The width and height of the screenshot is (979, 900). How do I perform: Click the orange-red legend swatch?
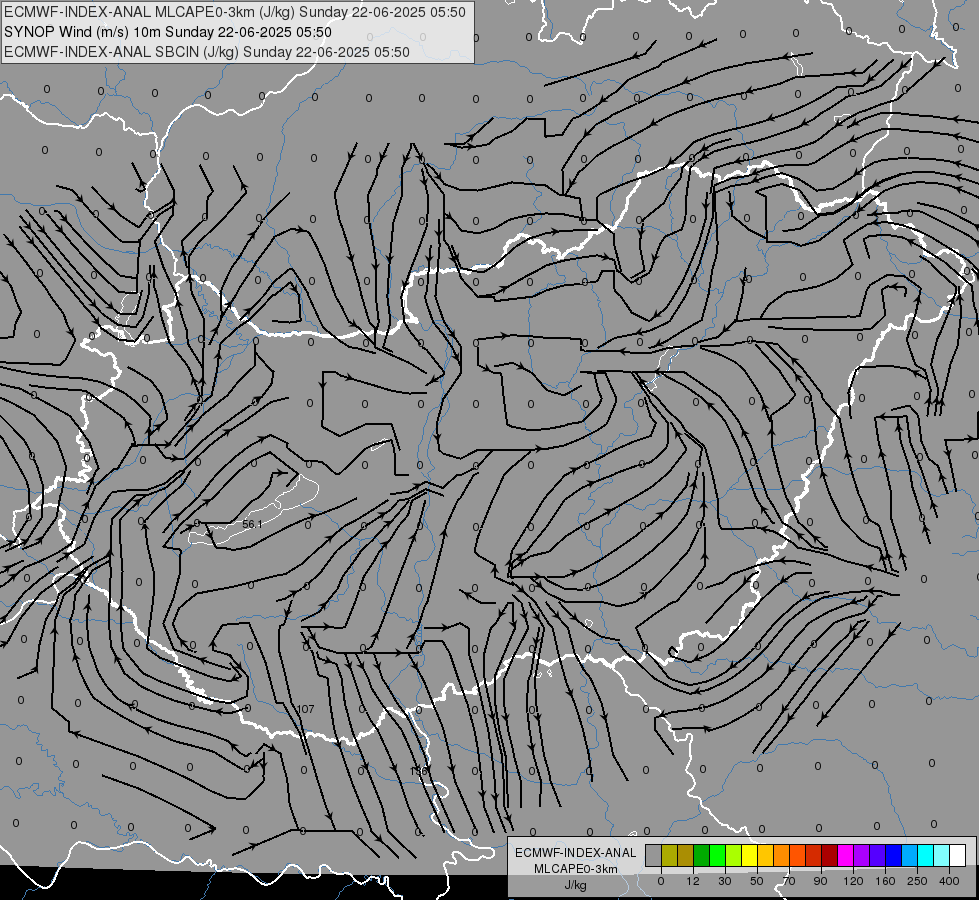coord(798,855)
